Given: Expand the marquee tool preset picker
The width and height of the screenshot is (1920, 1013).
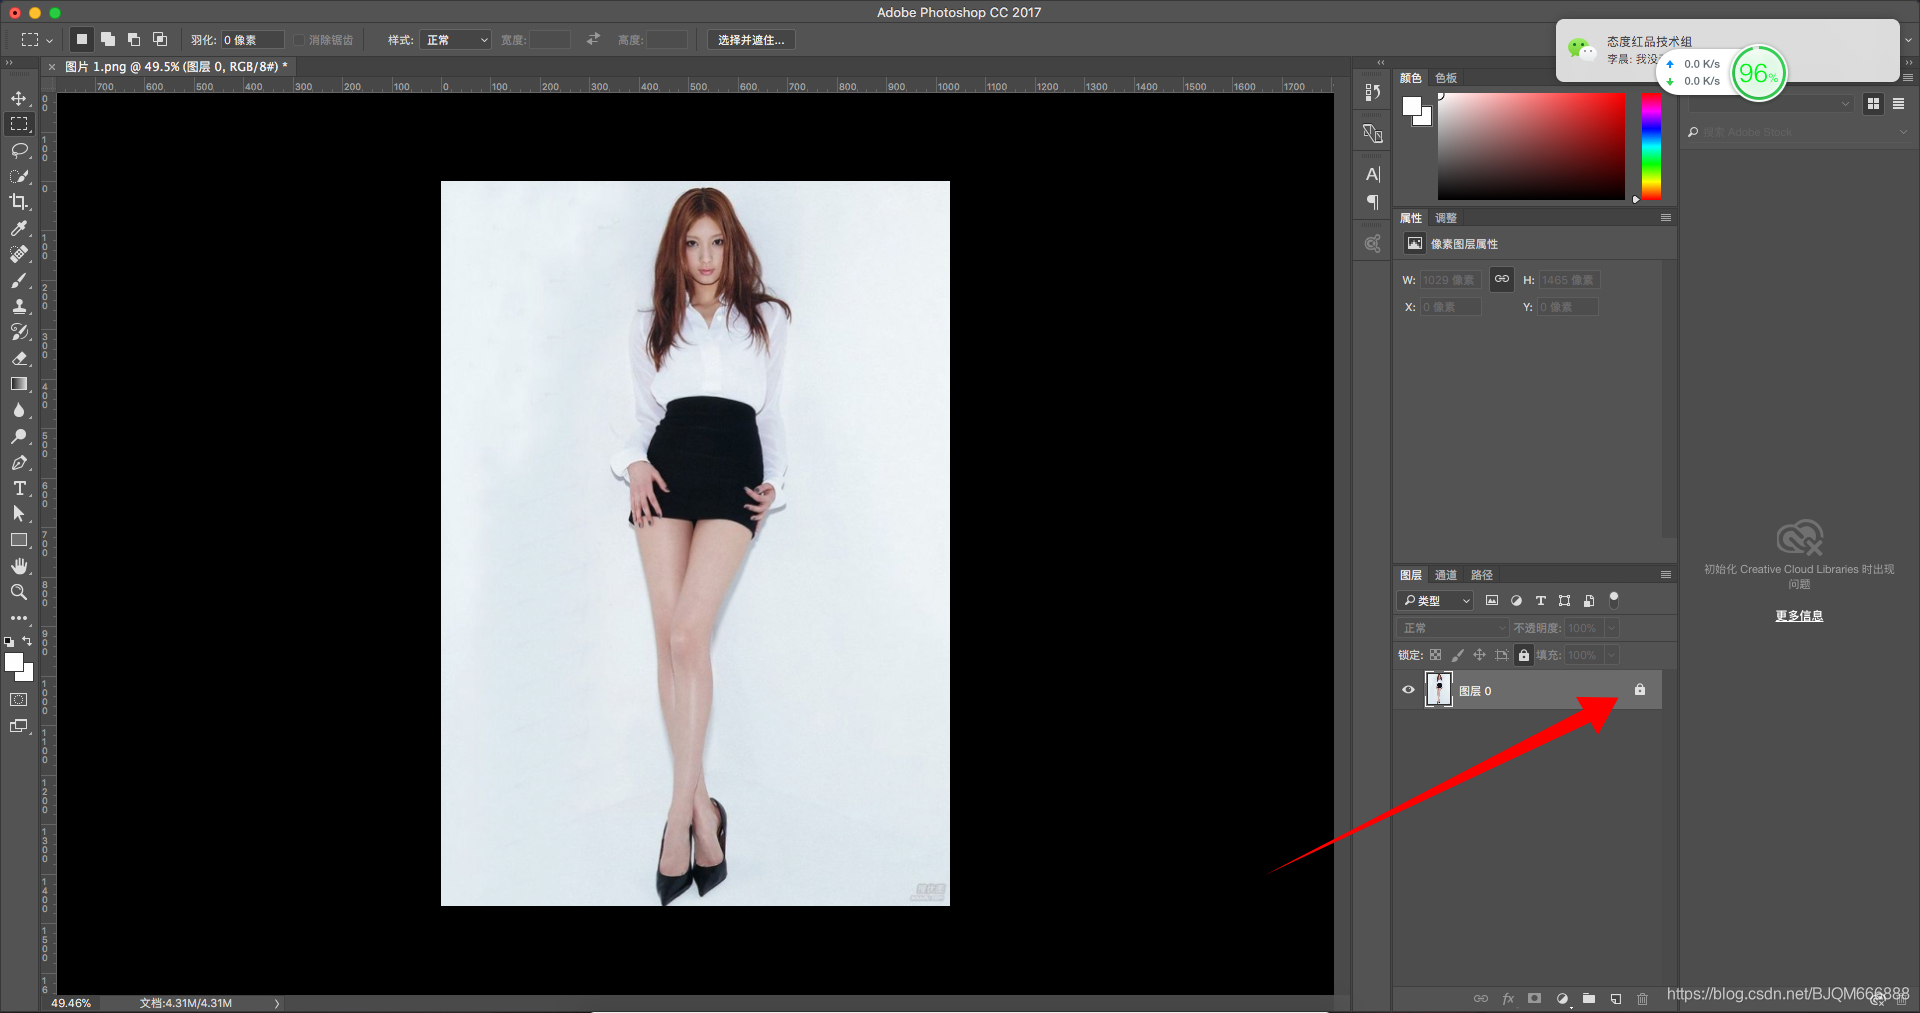Looking at the screenshot, I should pos(36,40).
